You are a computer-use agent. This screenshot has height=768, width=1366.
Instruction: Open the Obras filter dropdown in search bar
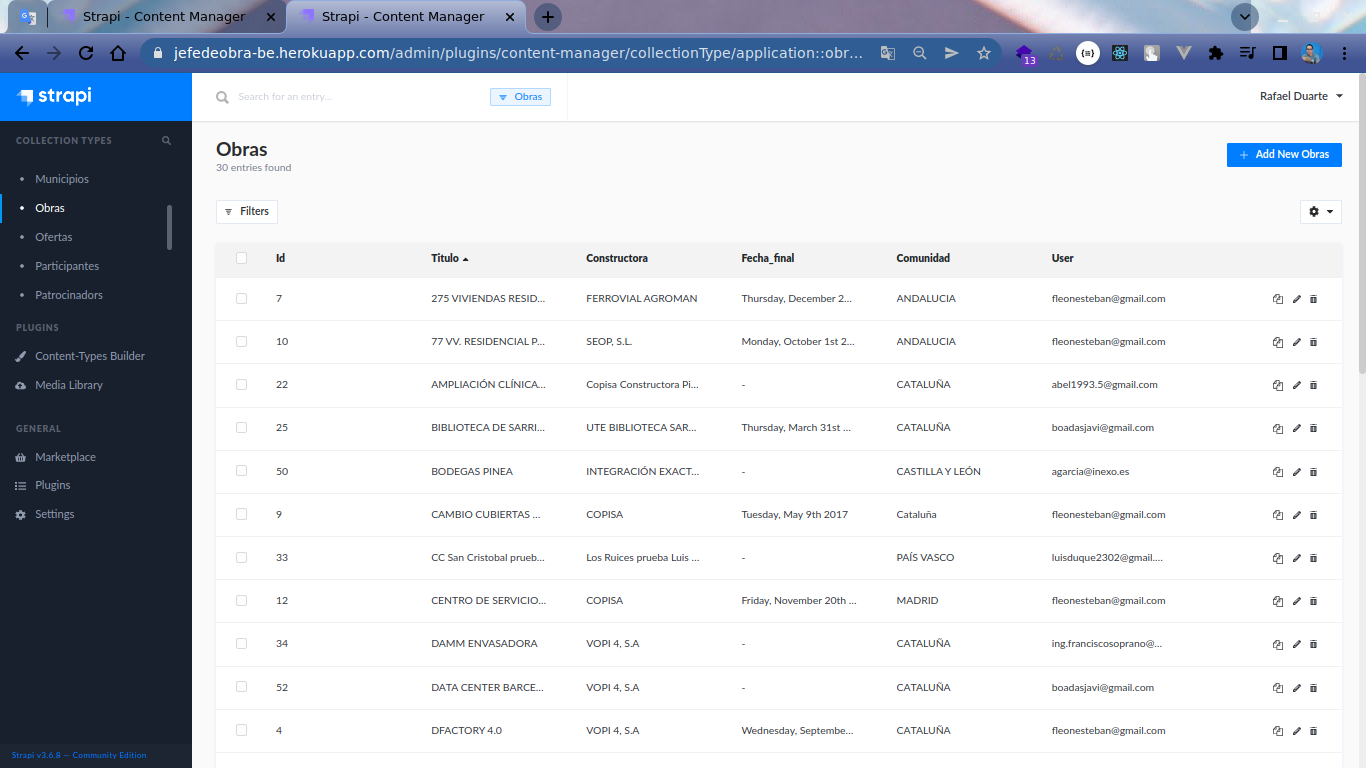[520, 97]
